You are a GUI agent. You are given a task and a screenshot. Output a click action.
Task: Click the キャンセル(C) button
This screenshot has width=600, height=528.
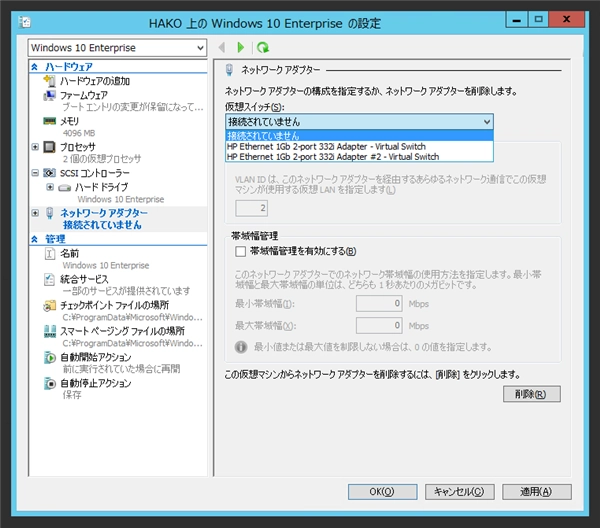[x=460, y=492]
